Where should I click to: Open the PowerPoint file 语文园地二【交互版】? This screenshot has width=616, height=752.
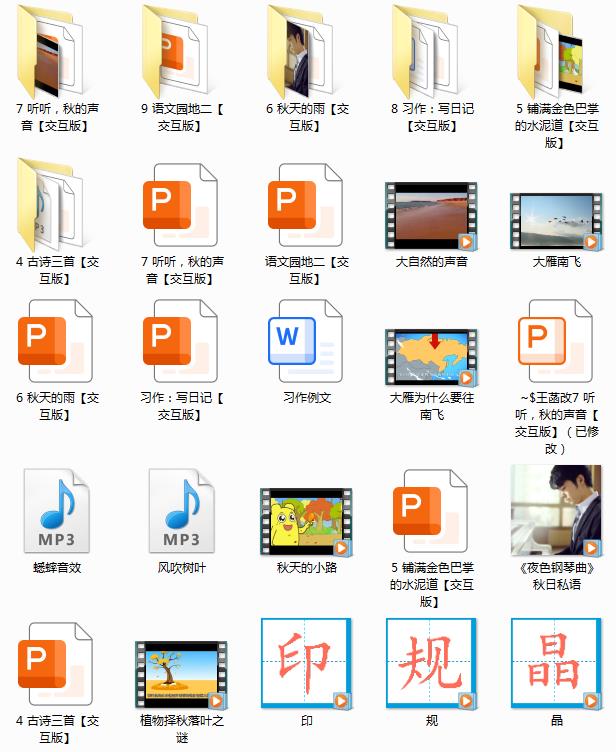(x=306, y=203)
